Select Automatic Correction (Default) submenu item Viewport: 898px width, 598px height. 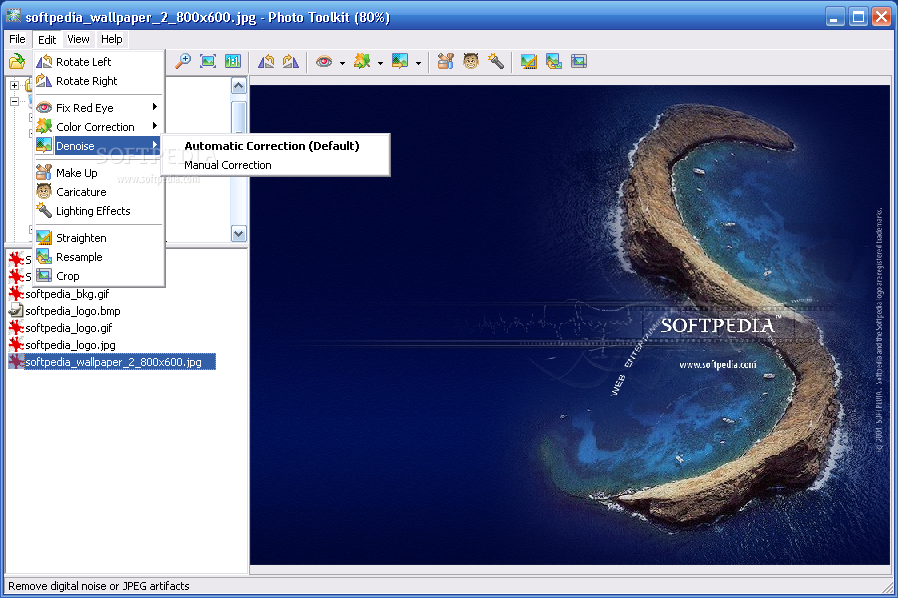(275, 145)
